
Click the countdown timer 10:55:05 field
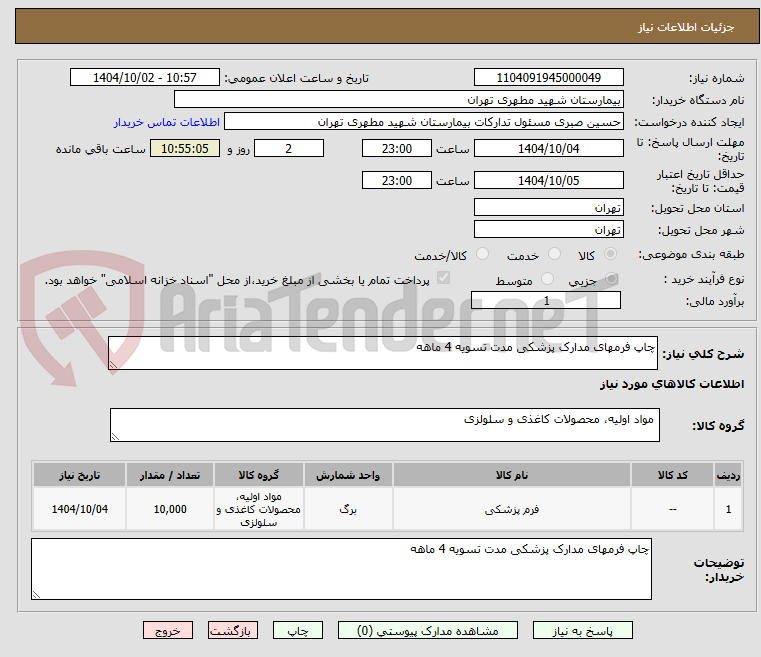(185, 148)
